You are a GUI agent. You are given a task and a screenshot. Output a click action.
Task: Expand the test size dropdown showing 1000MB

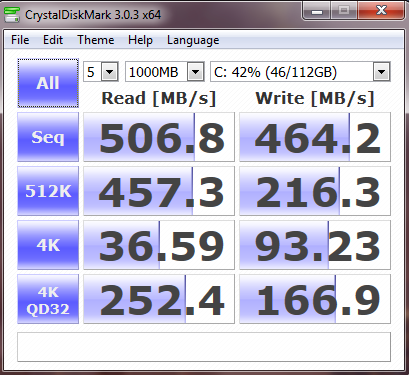point(195,72)
